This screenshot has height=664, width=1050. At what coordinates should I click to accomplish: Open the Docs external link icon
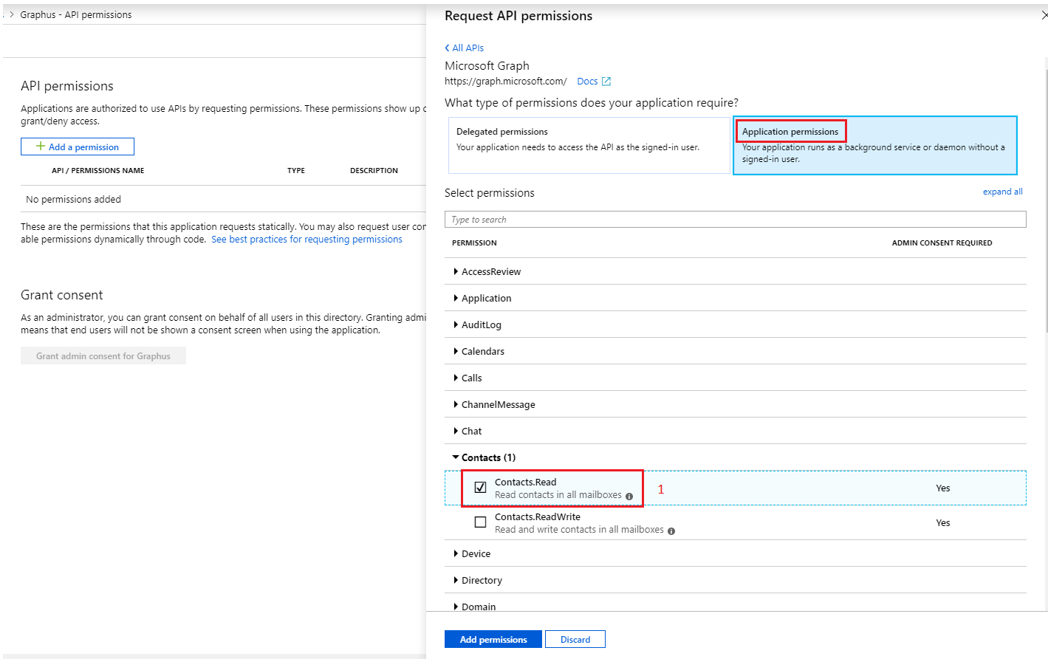[606, 82]
